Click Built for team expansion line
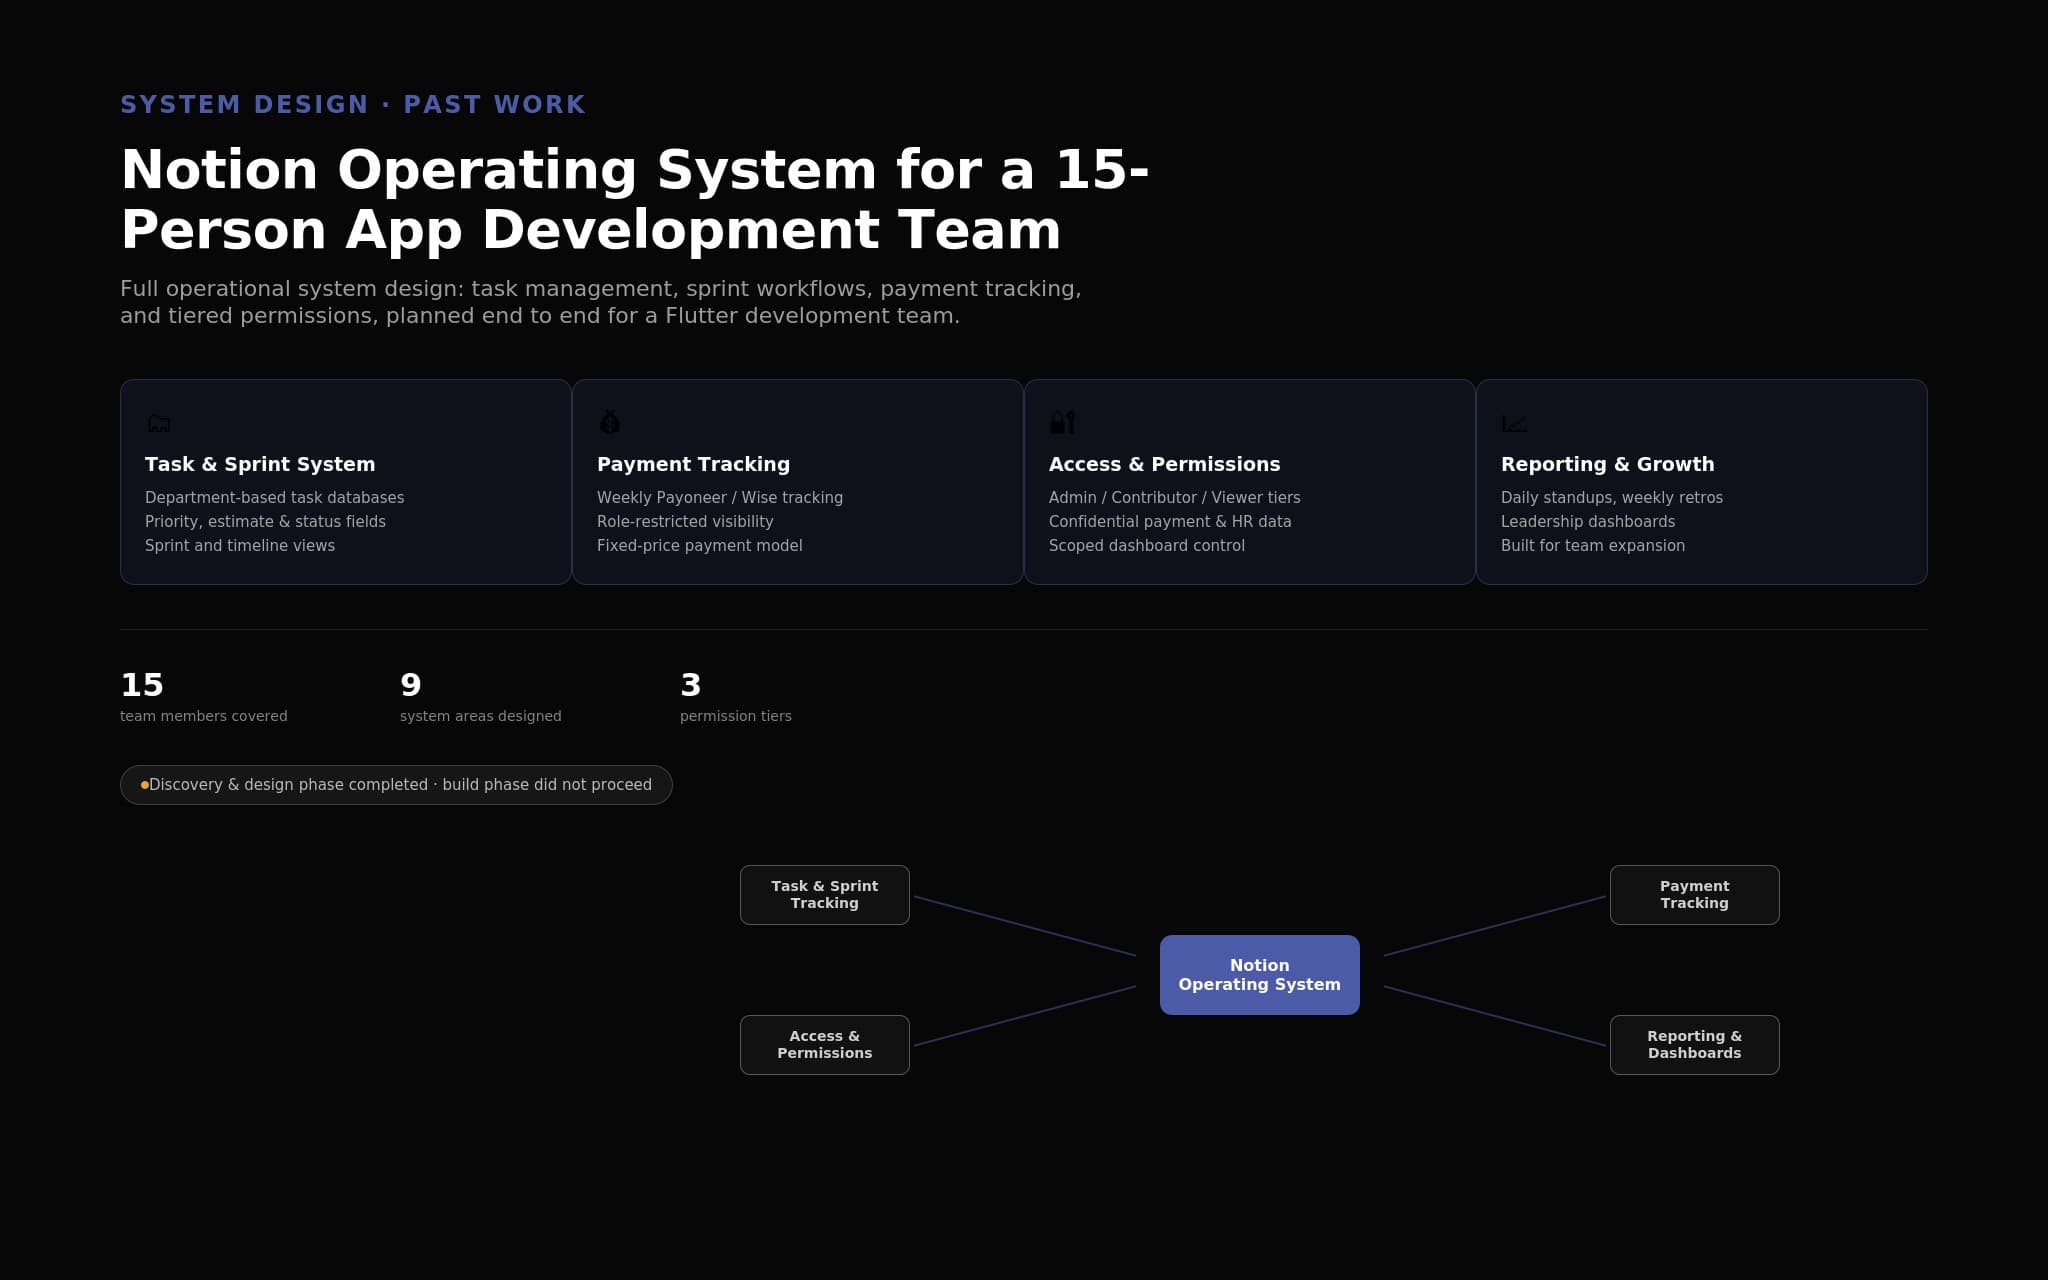Viewport: 2048px width, 1280px height. pos(1593,546)
